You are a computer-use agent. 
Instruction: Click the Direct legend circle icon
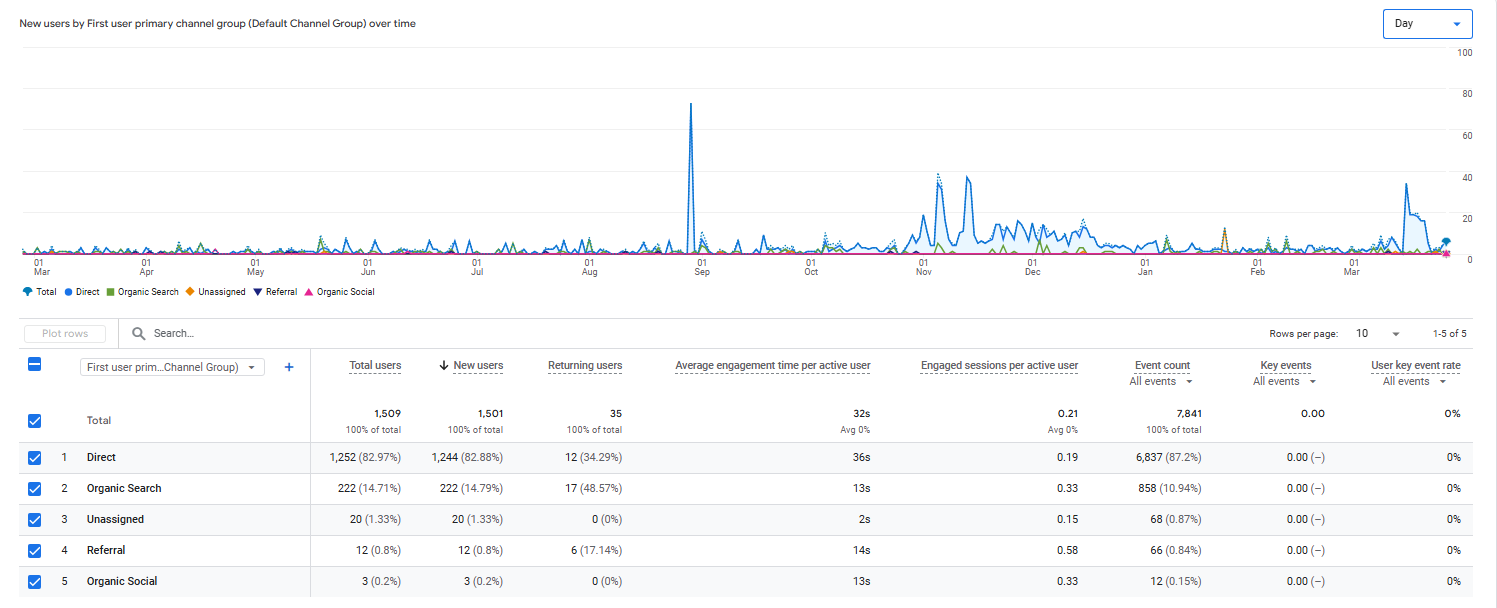point(68,292)
